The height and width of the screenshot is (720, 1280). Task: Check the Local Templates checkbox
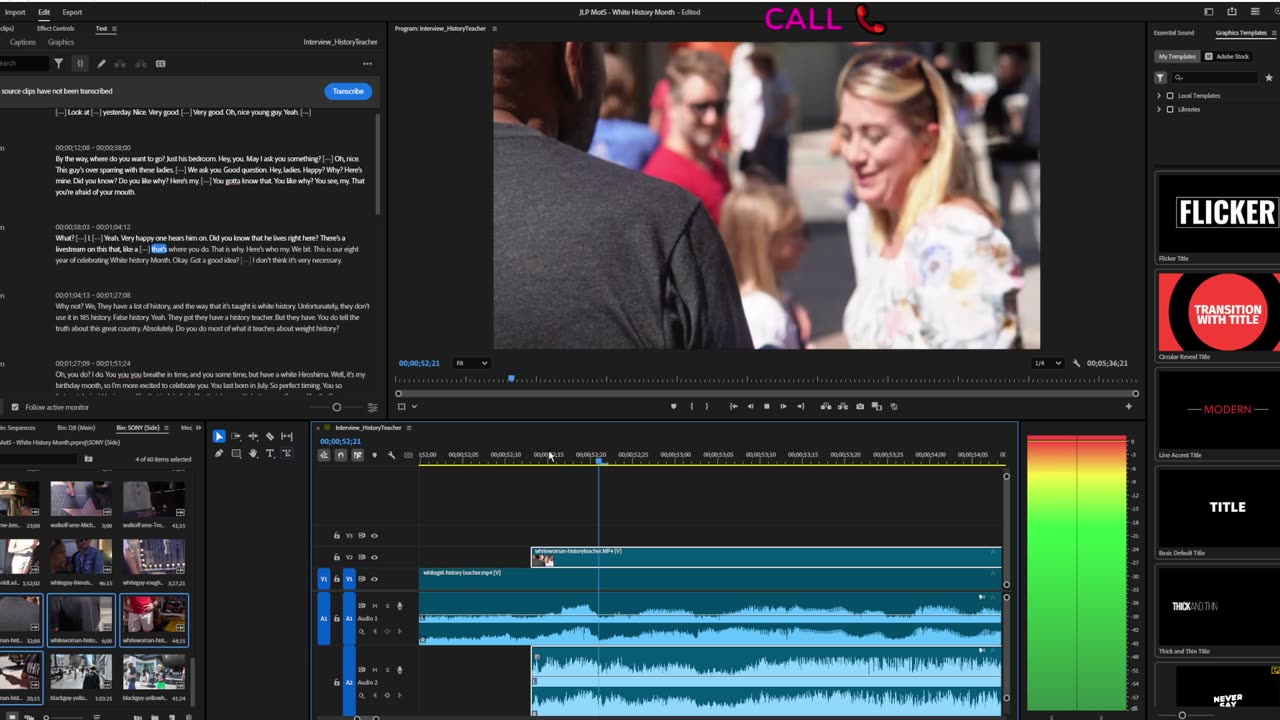pos(1170,96)
